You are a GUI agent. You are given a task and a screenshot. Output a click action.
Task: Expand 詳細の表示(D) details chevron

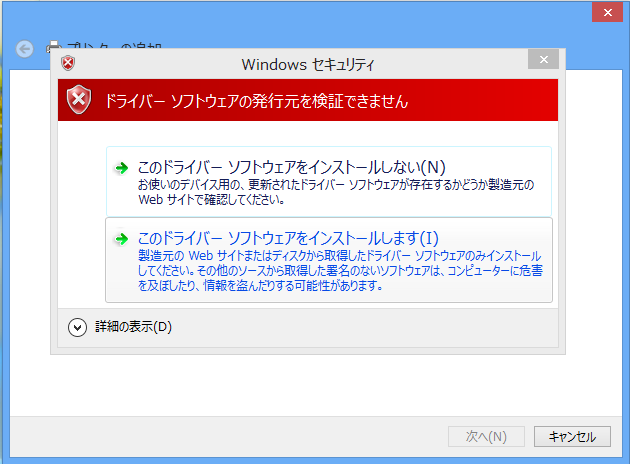pyautogui.click(x=77, y=327)
